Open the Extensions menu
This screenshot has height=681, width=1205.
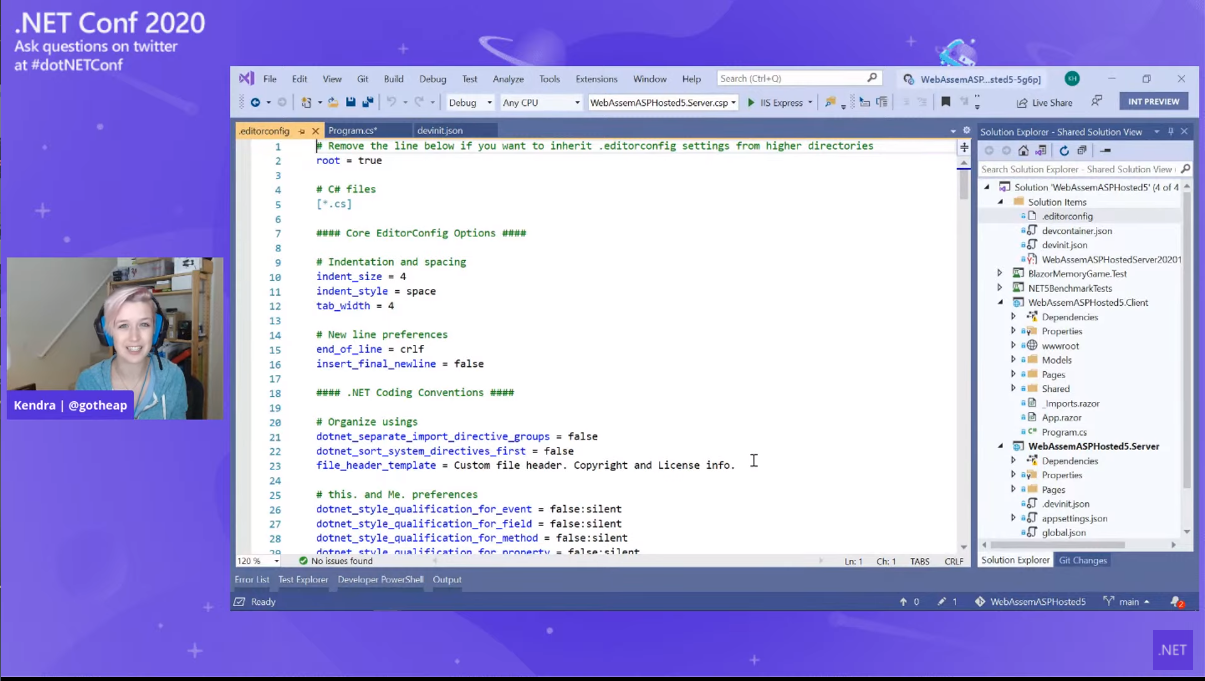596,79
